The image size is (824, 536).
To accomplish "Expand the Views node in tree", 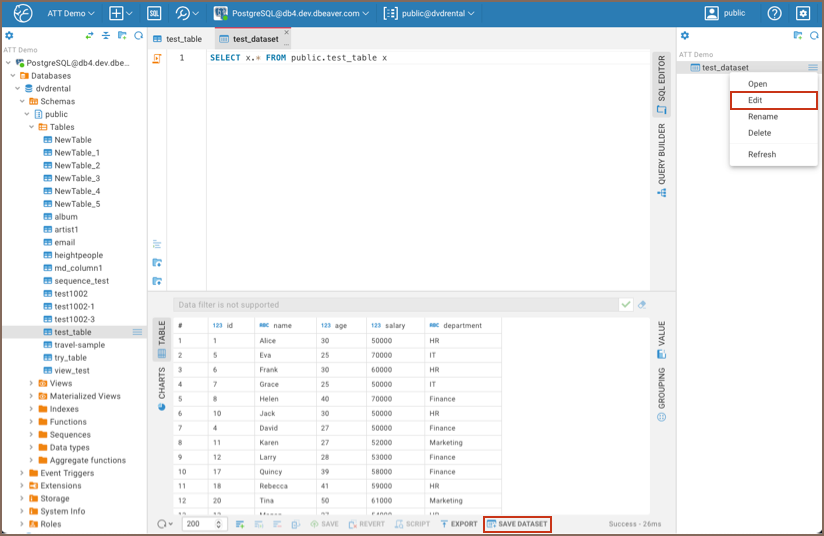I will 32,383.
